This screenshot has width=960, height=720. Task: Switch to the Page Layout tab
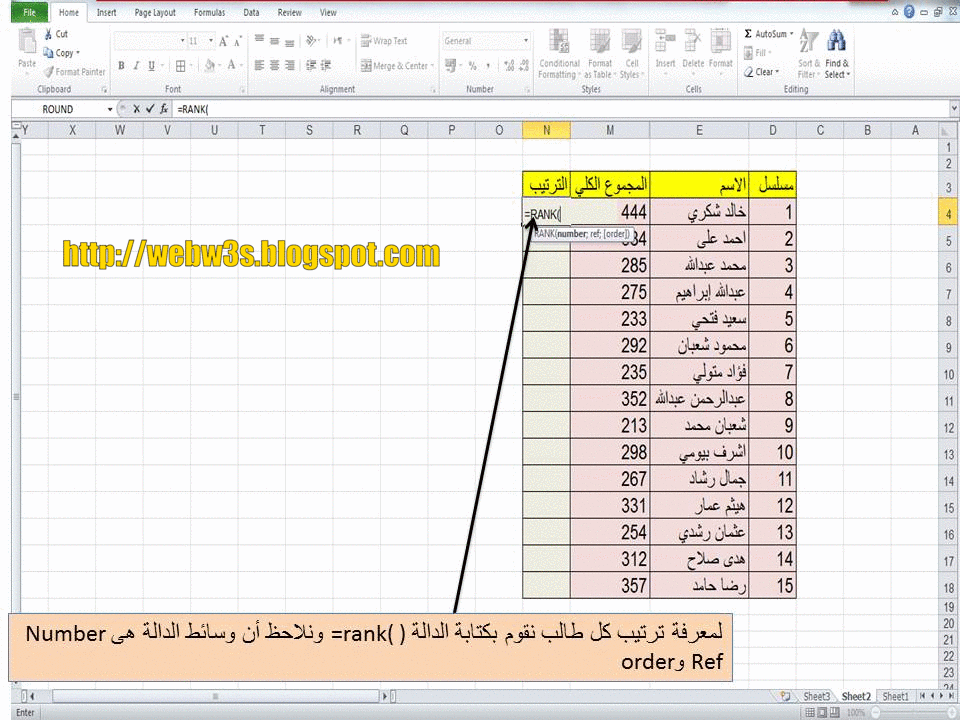(x=155, y=12)
